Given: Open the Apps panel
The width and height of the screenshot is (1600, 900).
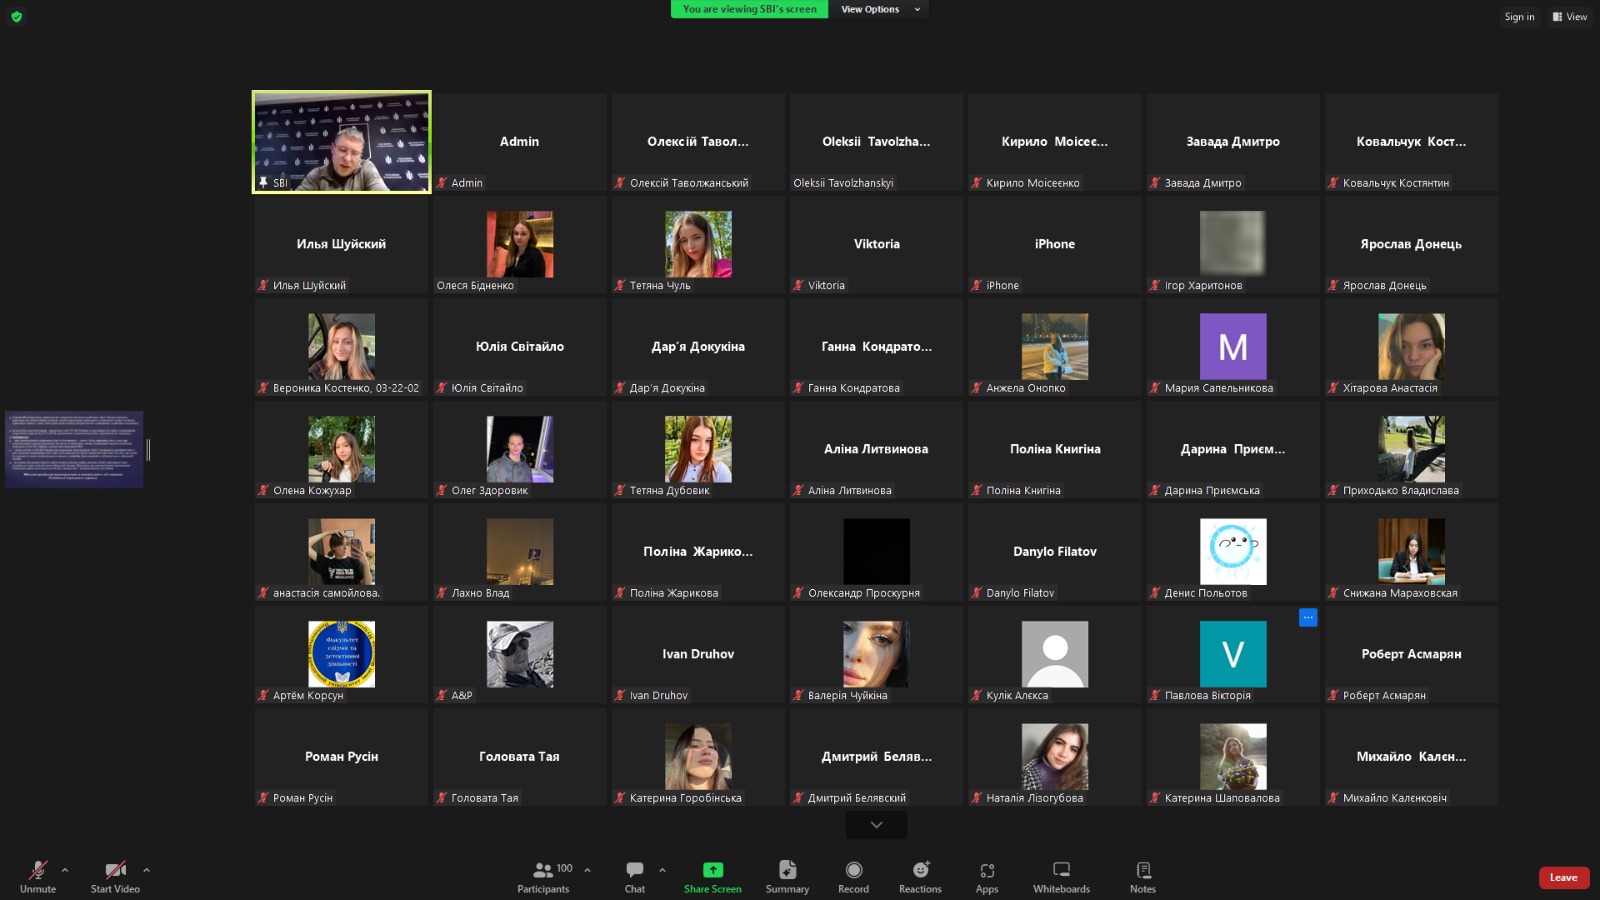Looking at the screenshot, I should click(987, 876).
